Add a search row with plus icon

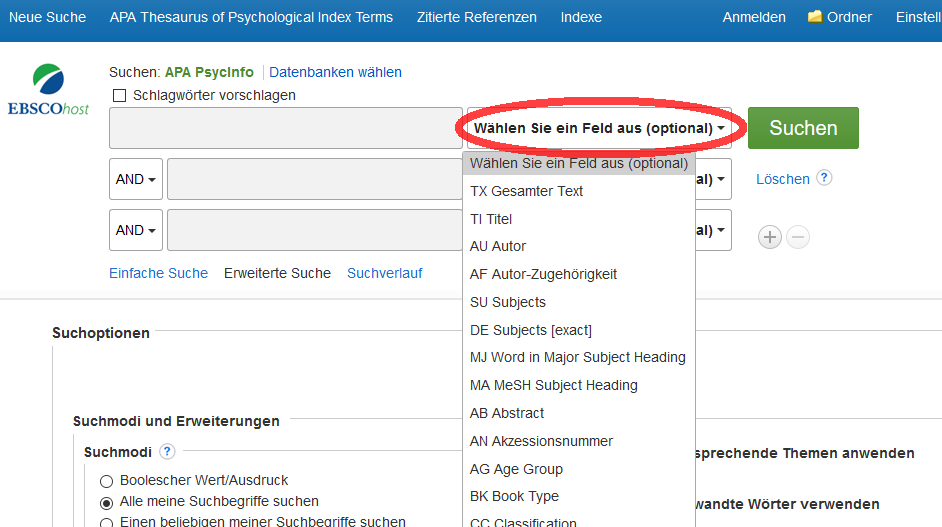(x=769, y=237)
